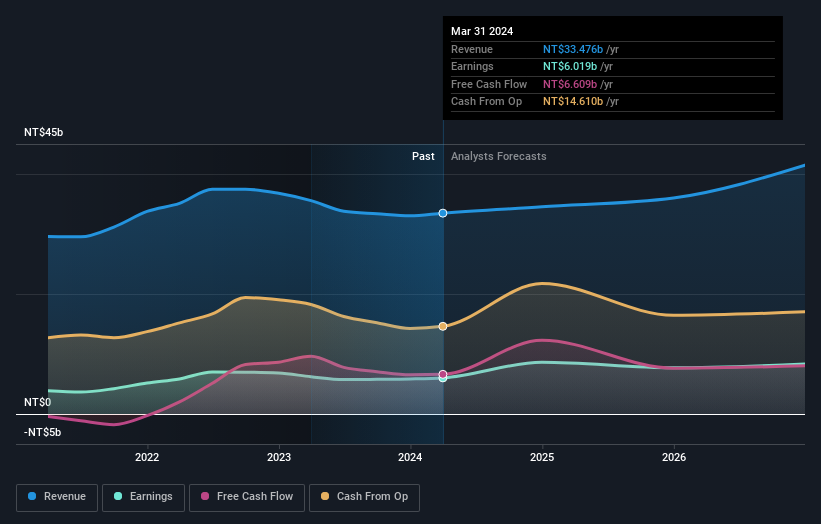Click the teal Earnings legend dot

(x=118, y=496)
